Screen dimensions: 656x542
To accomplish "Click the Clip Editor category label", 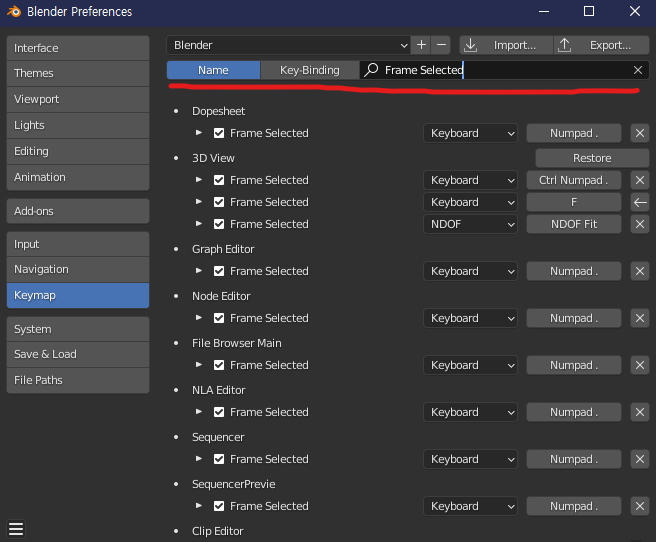I will 218,531.
